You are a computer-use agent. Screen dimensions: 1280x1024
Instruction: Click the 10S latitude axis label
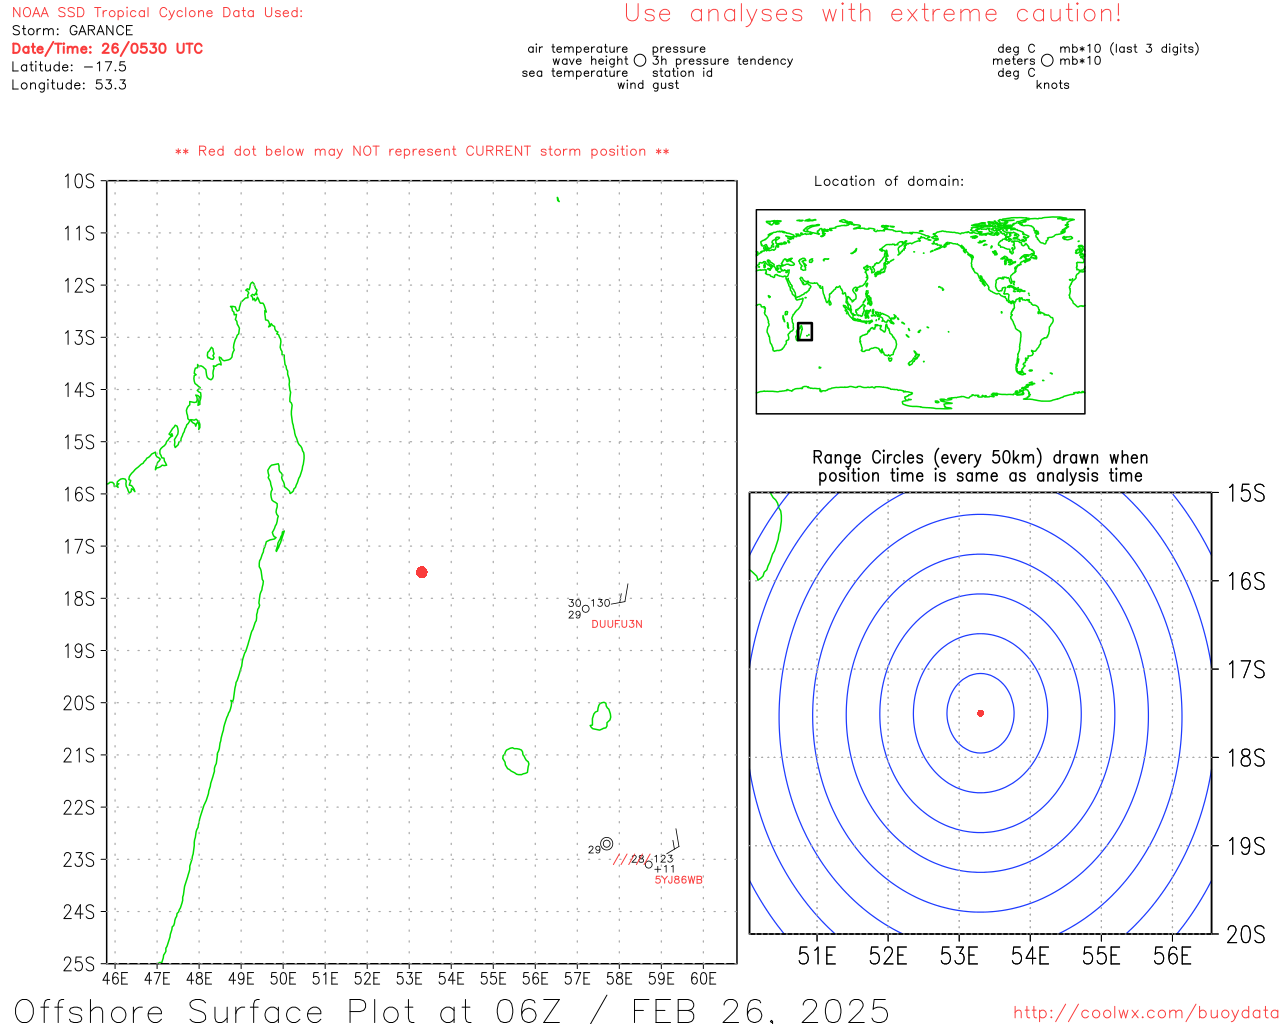(x=79, y=182)
